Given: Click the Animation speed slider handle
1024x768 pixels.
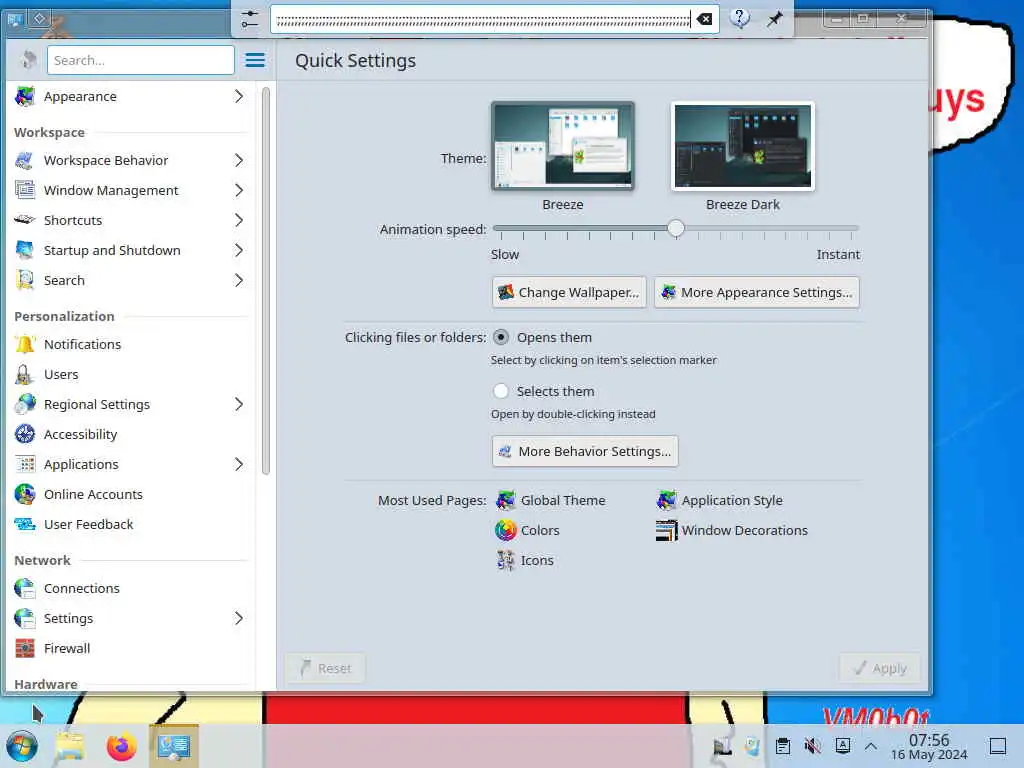Looking at the screenshot, I should pos(676,228).
